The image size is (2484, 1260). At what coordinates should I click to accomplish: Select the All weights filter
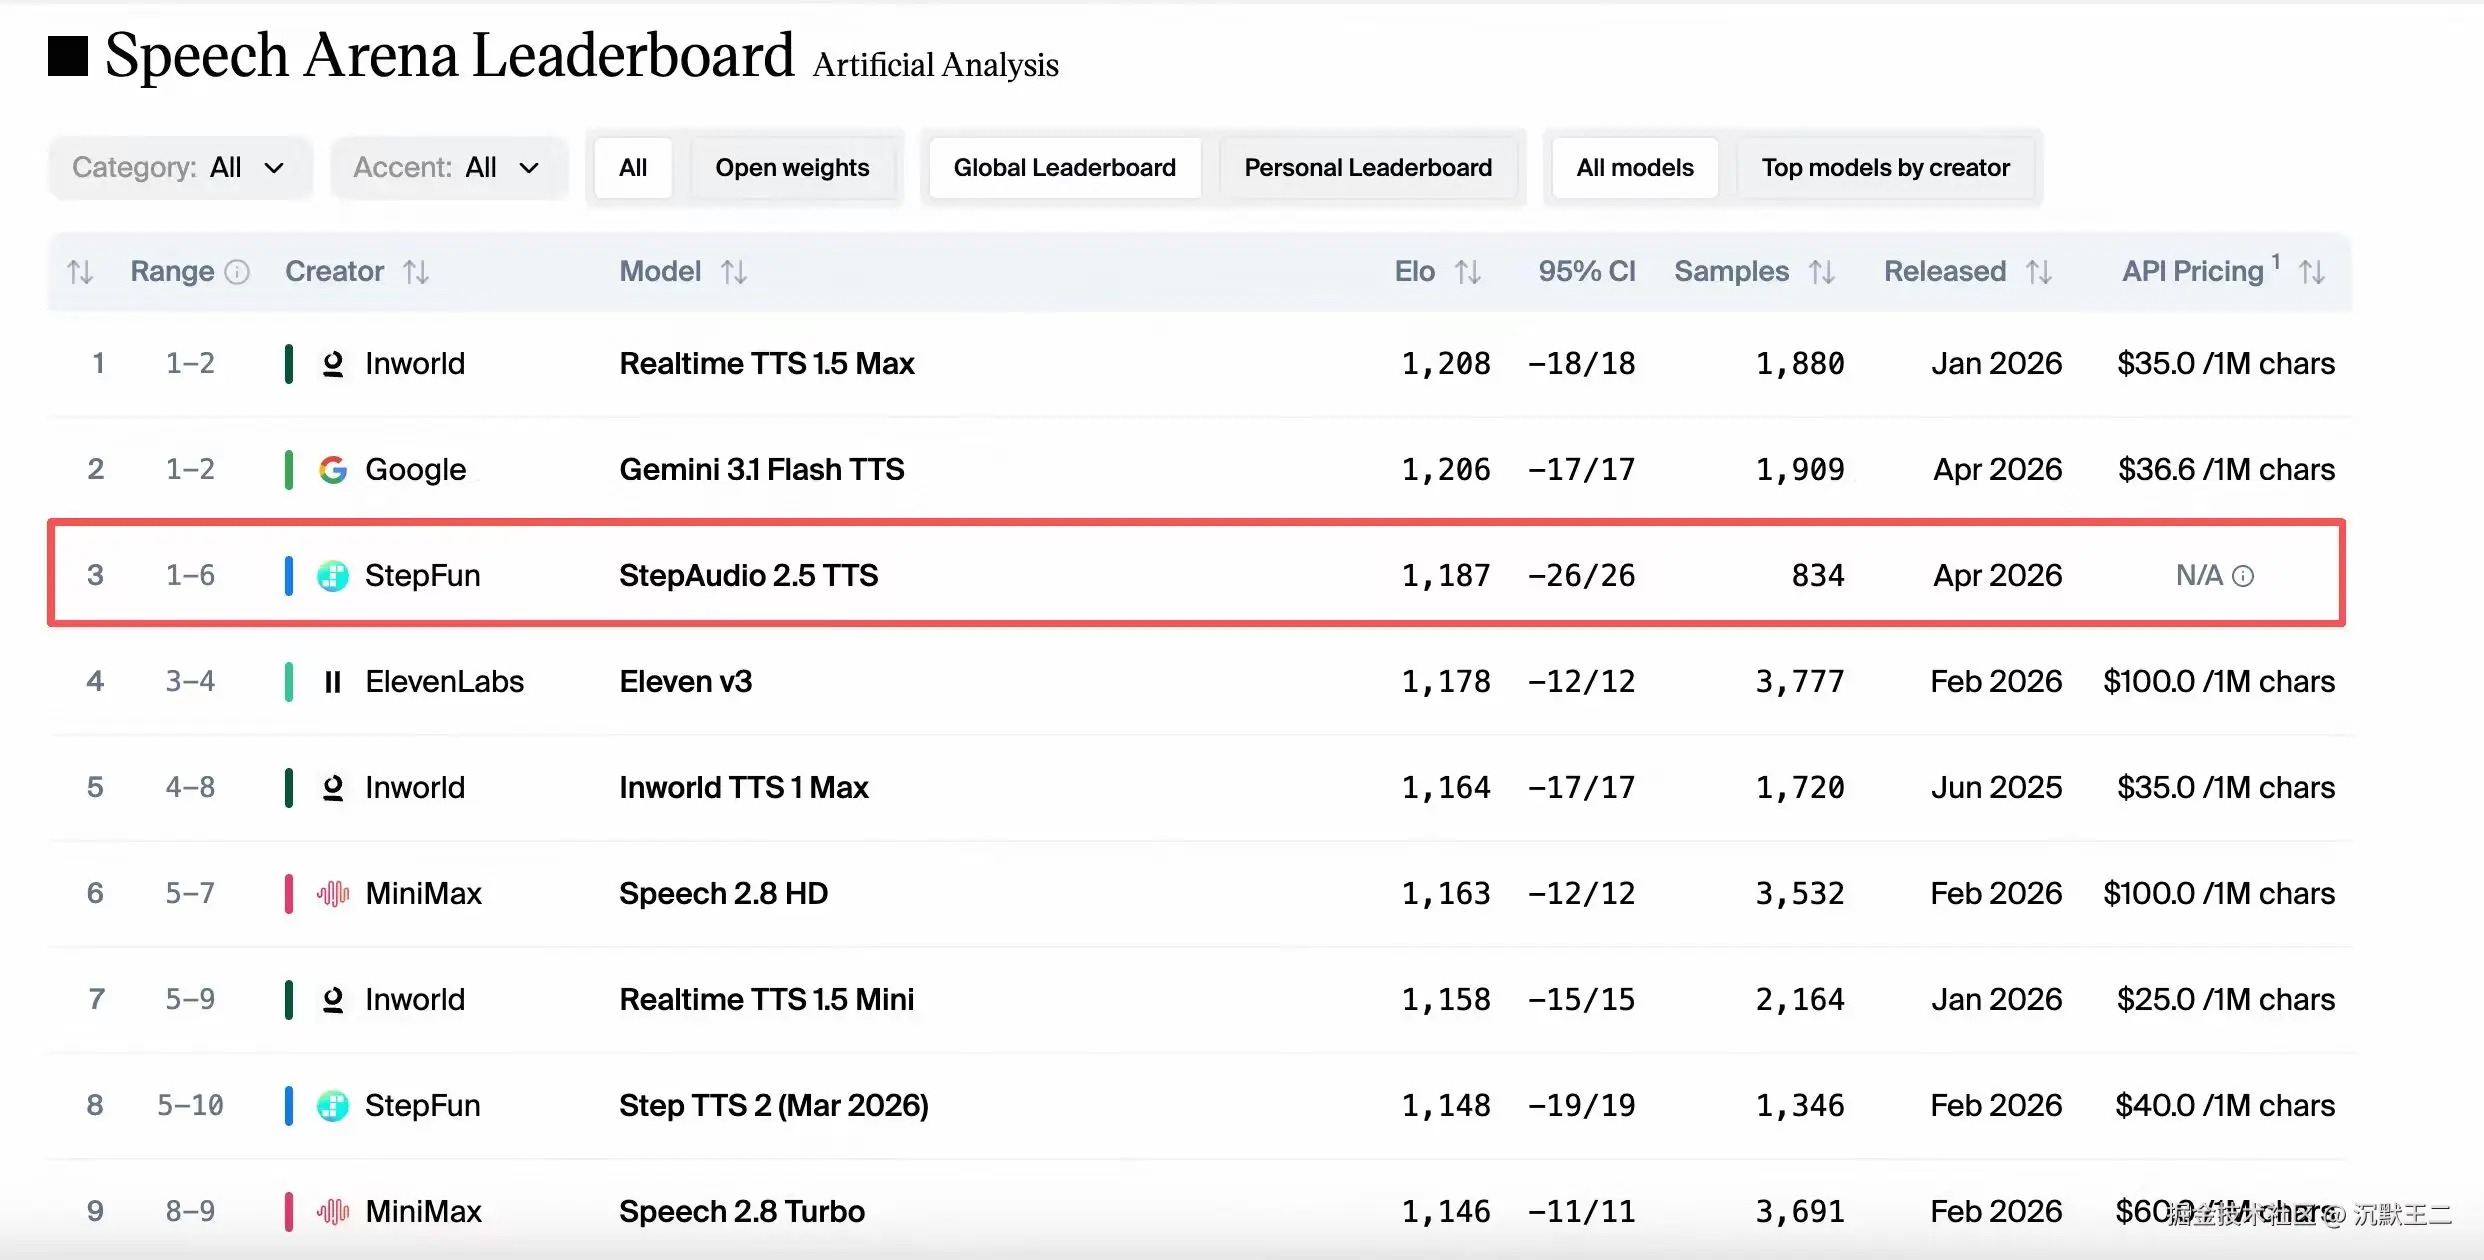tap(633, 168)
